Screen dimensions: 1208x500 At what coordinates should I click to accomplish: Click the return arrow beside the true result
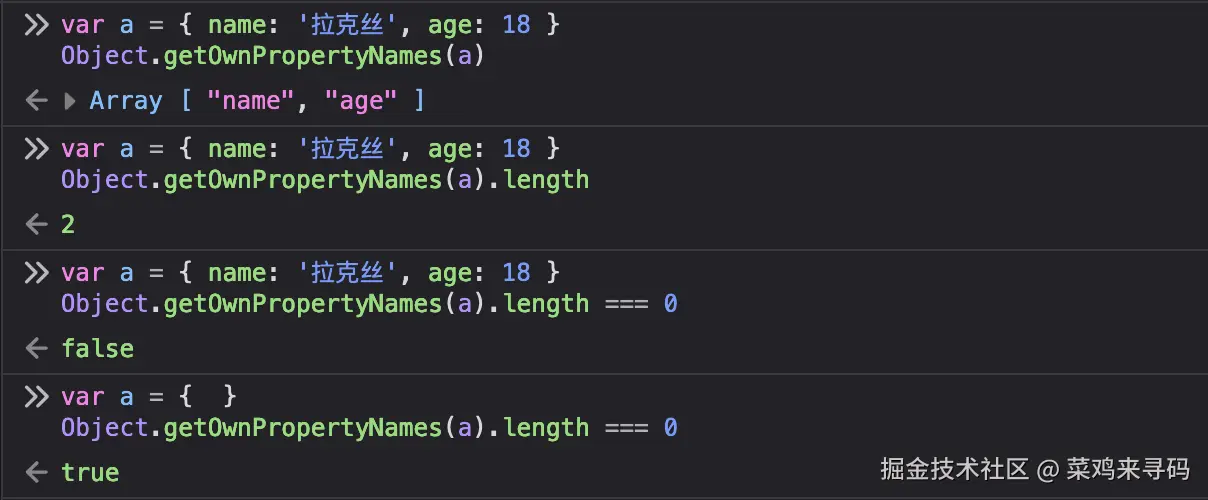coord(36,473)
